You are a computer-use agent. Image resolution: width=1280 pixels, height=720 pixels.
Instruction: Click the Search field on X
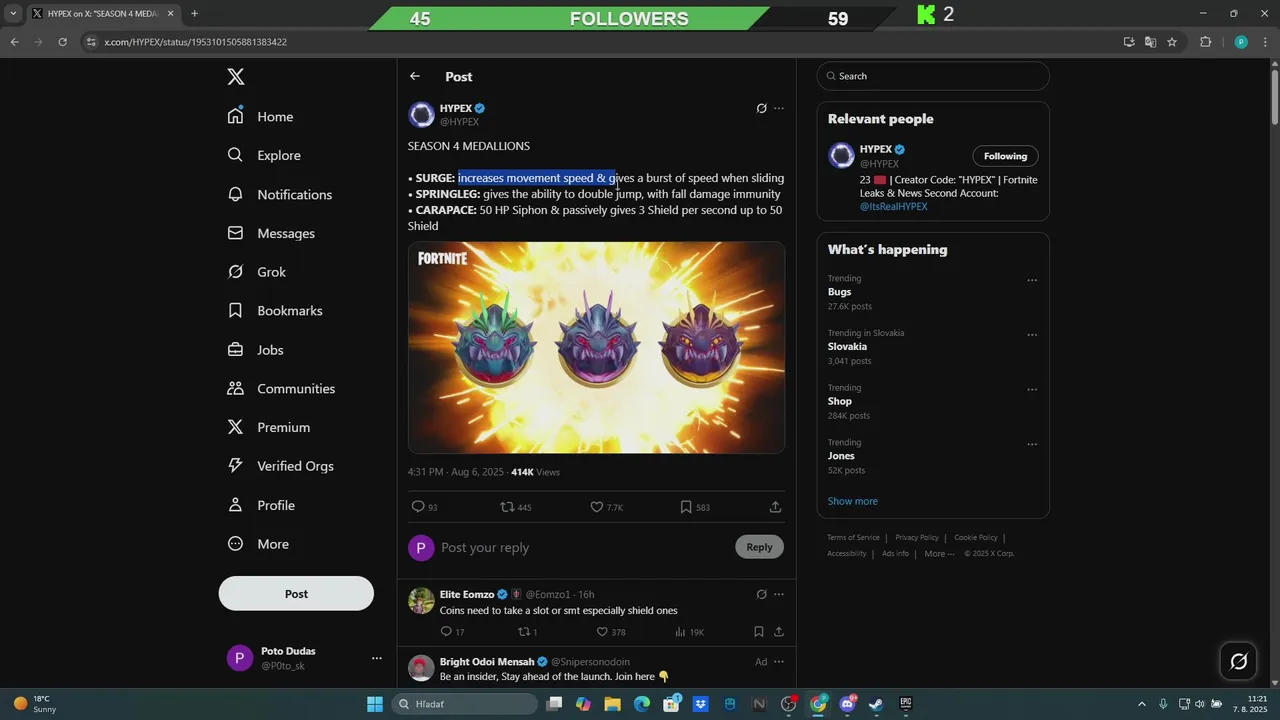933,76
